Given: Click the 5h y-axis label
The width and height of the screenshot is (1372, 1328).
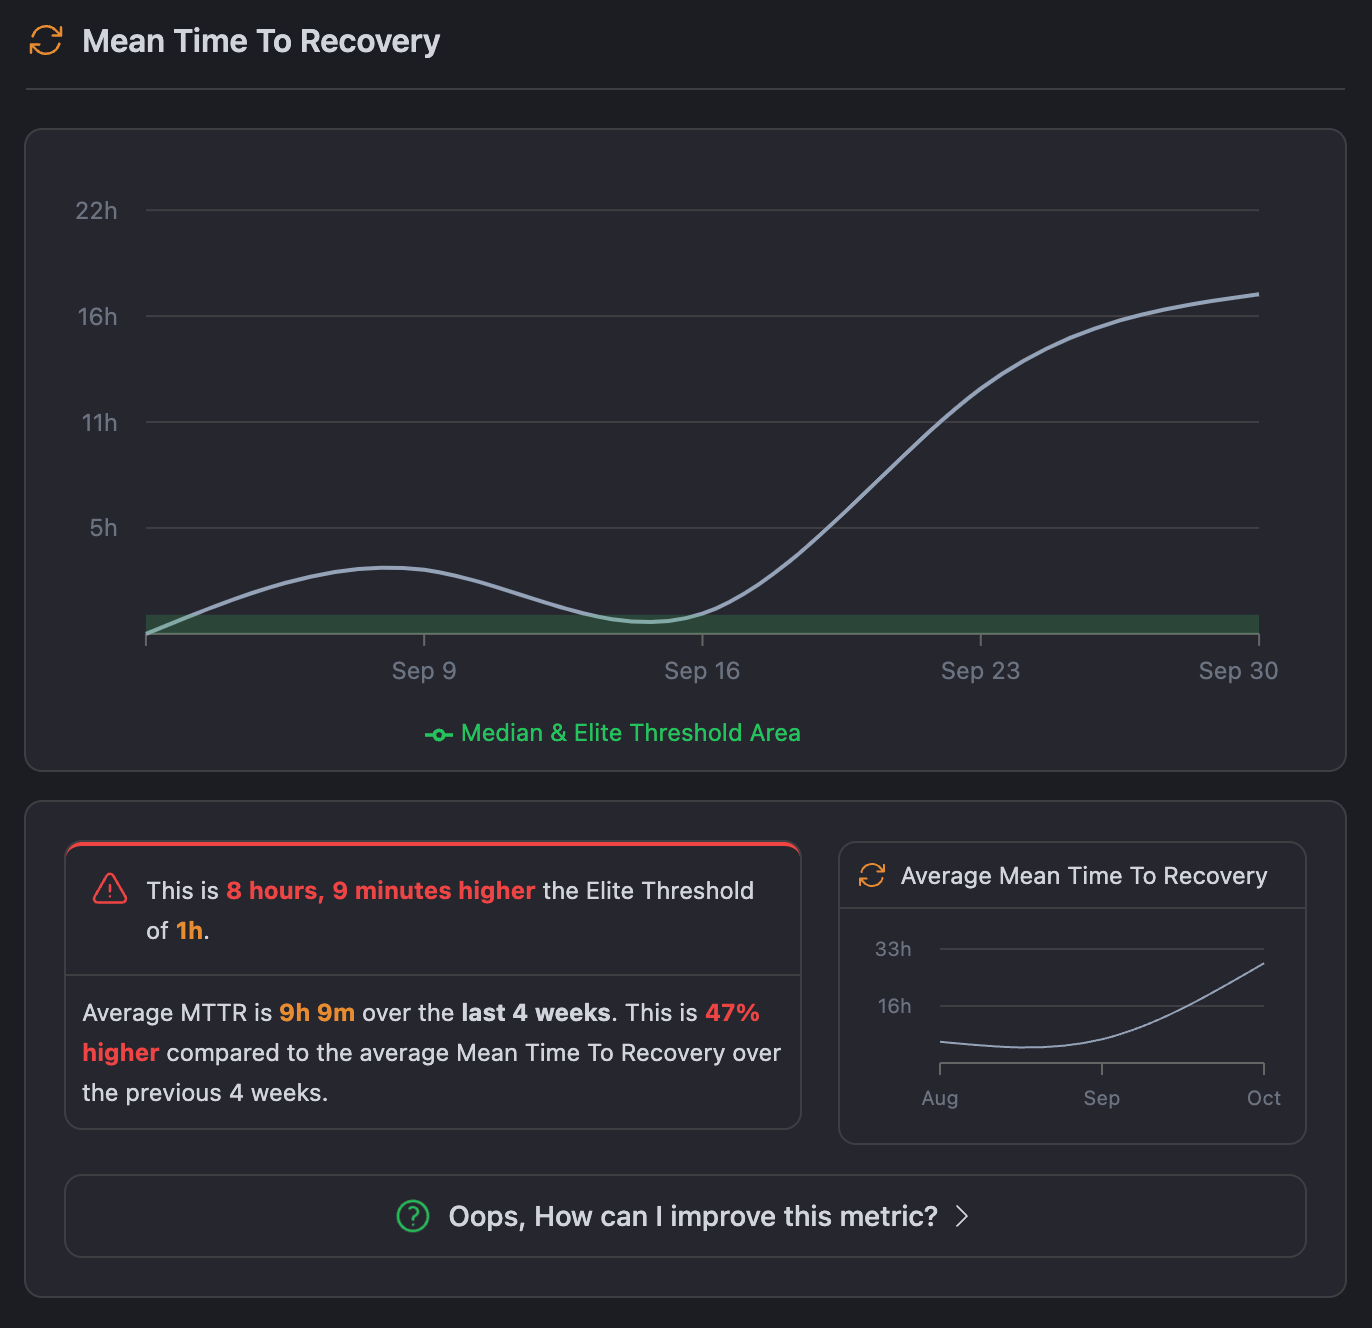Looking at the screenshot, I should point(103,528).
